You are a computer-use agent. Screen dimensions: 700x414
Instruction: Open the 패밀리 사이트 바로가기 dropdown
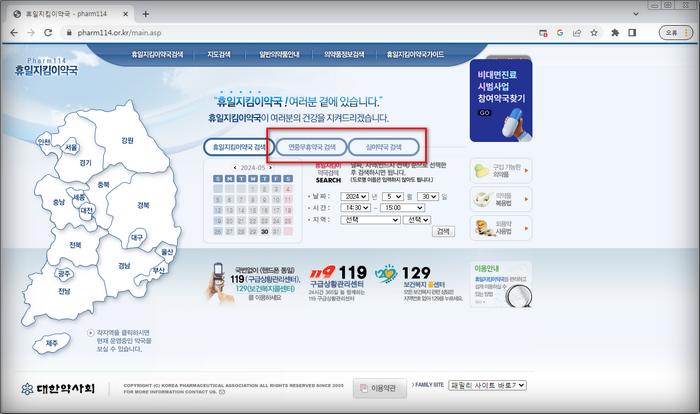point(488,385)
